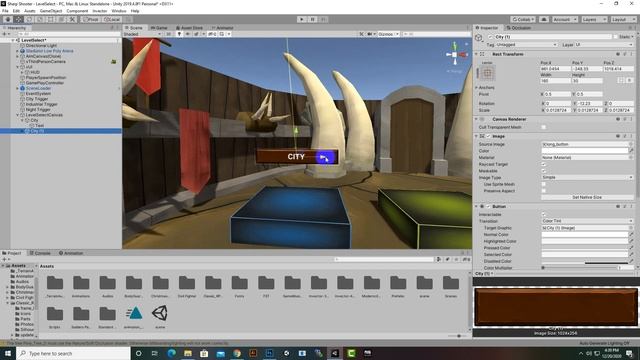Open the Layout dropdown in top toolbar
Screen dimensions: 640x360
pyautogui.click(x=623, y=19)
